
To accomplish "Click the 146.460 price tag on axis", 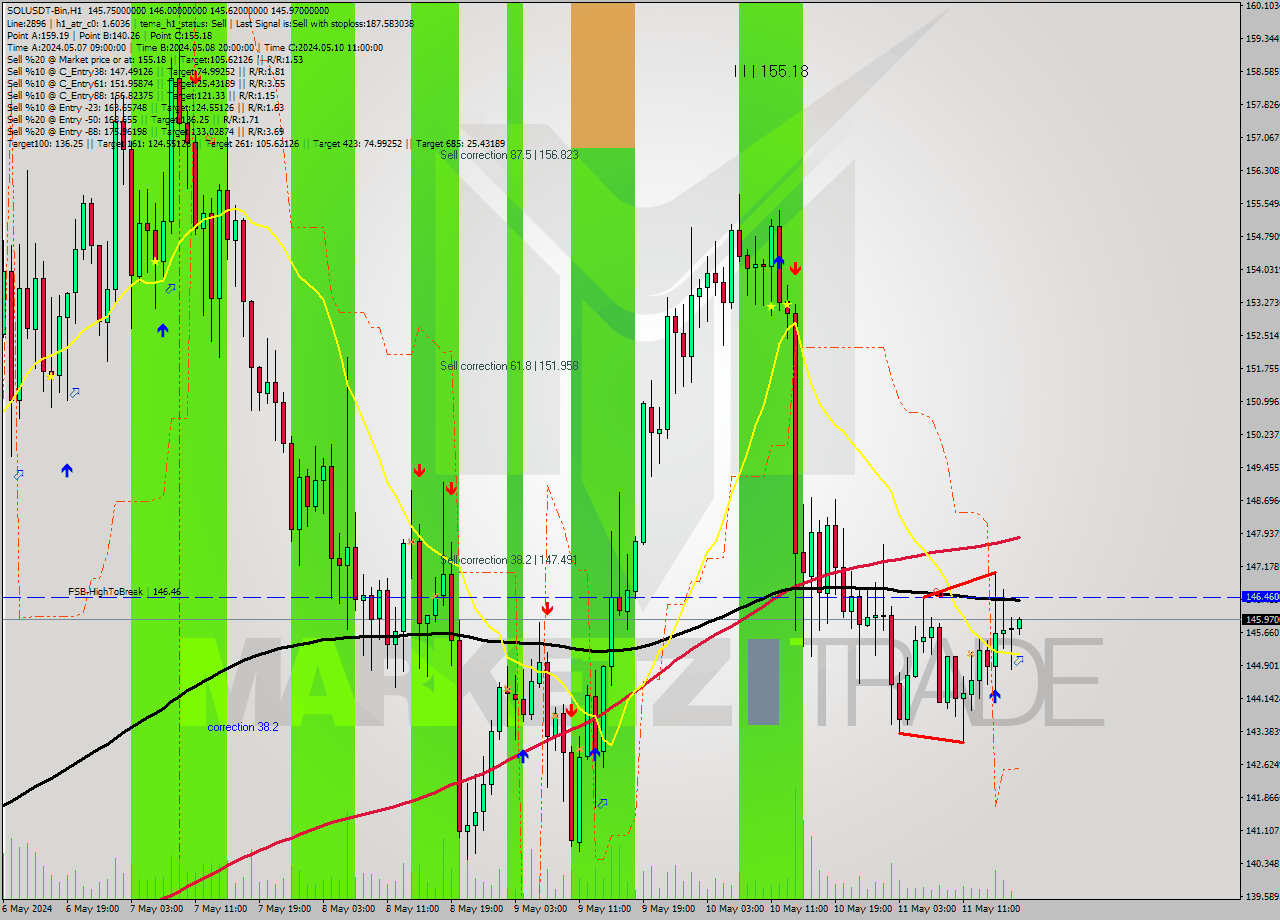I will point(1260,596).
